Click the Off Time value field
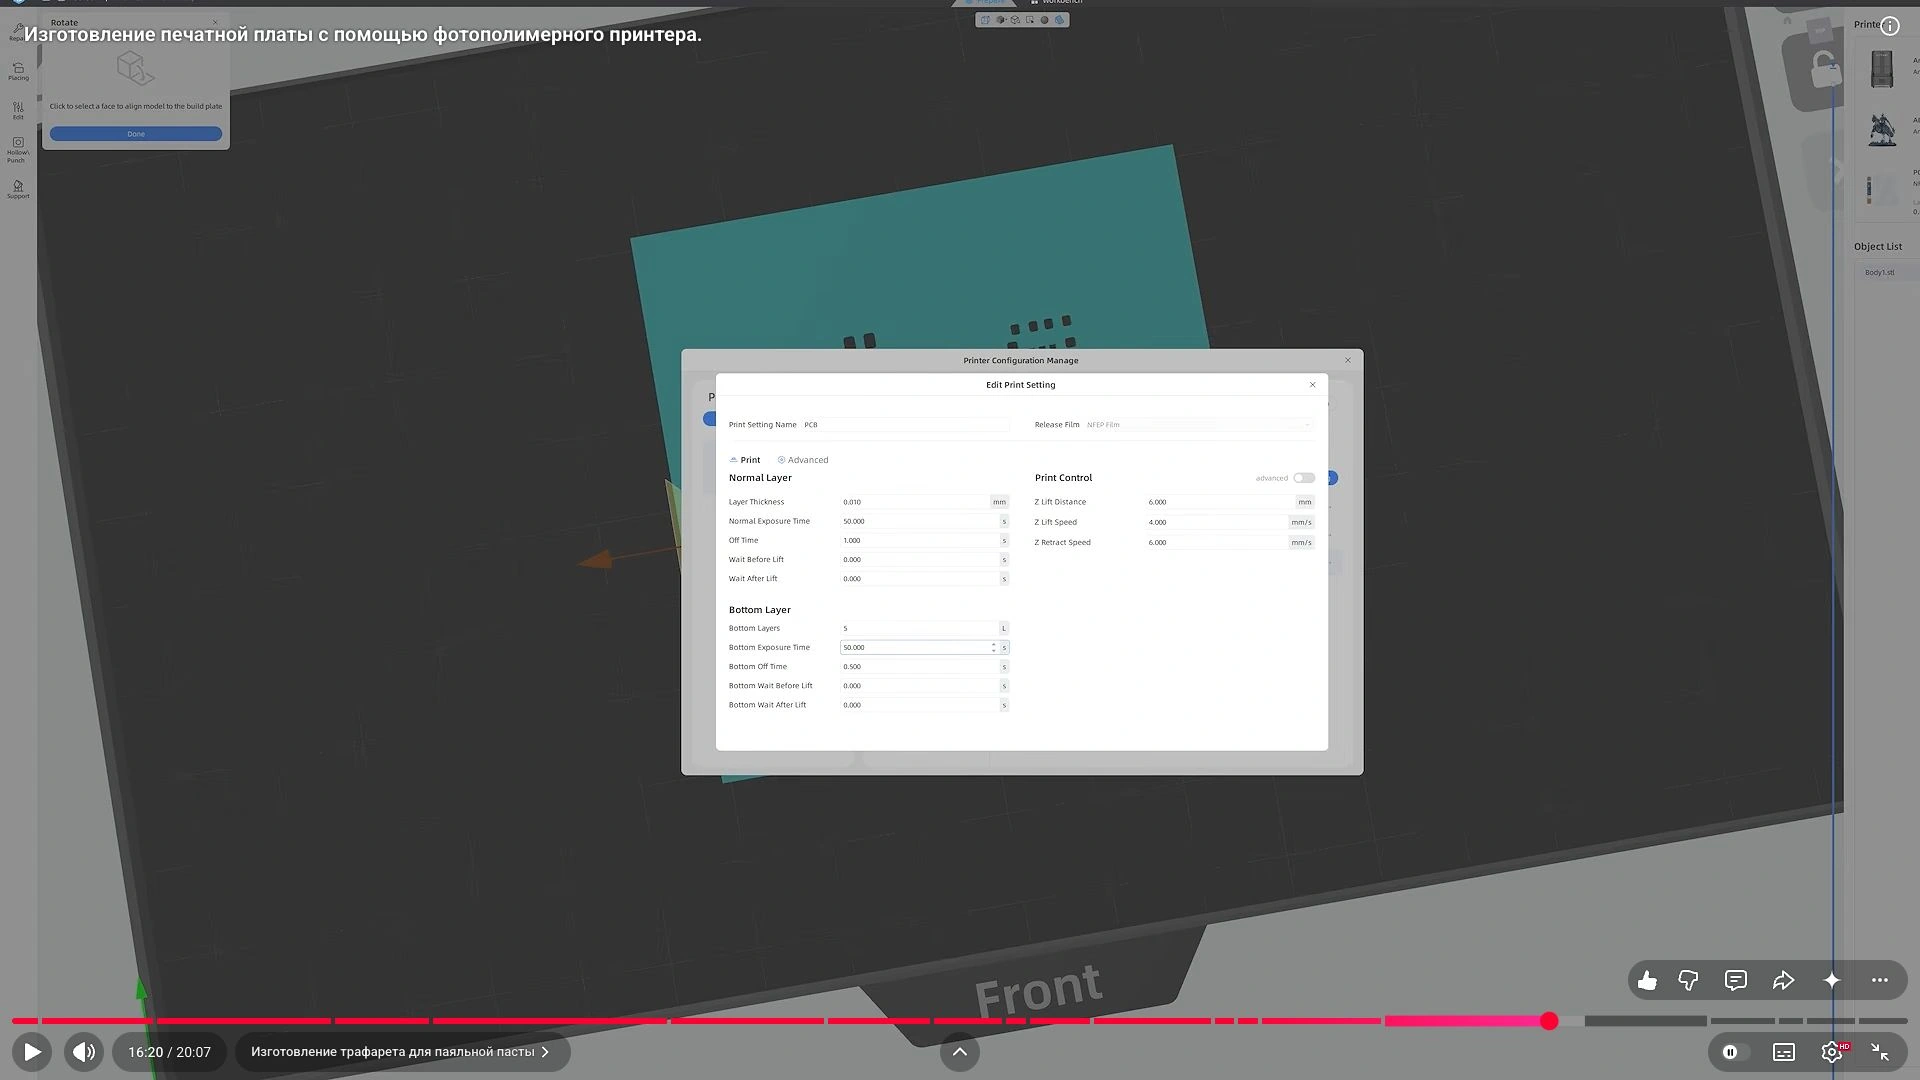 (x=920, y=540)
